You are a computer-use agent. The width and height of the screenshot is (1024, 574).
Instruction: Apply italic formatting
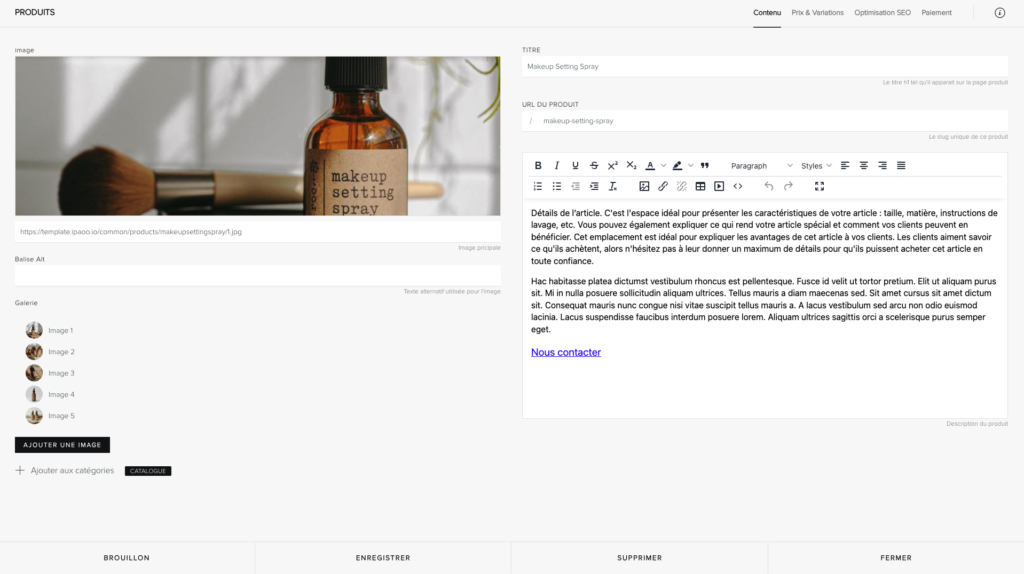pyautogui.click(x=556, y=166)
